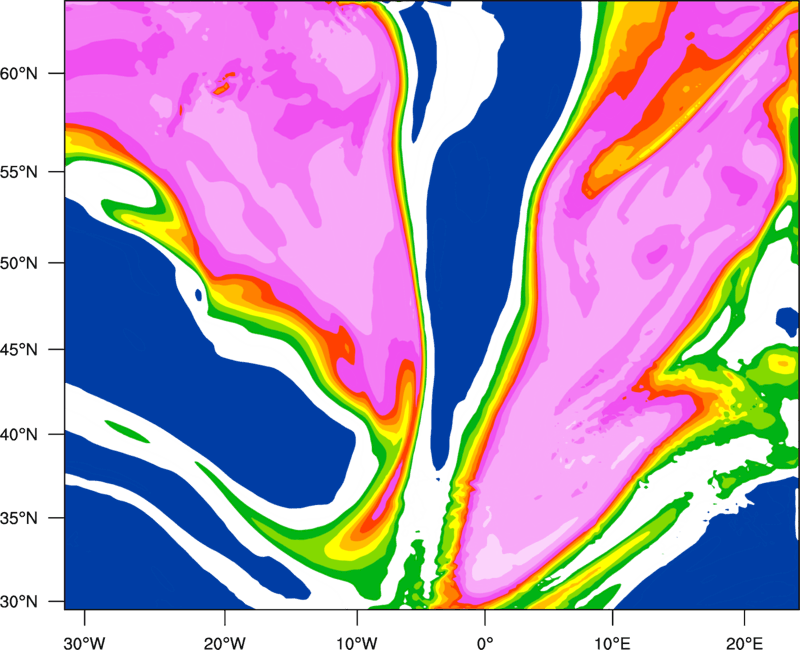Click the 0° longitude label
800x650 pixels.
click(x=485, y=642)
